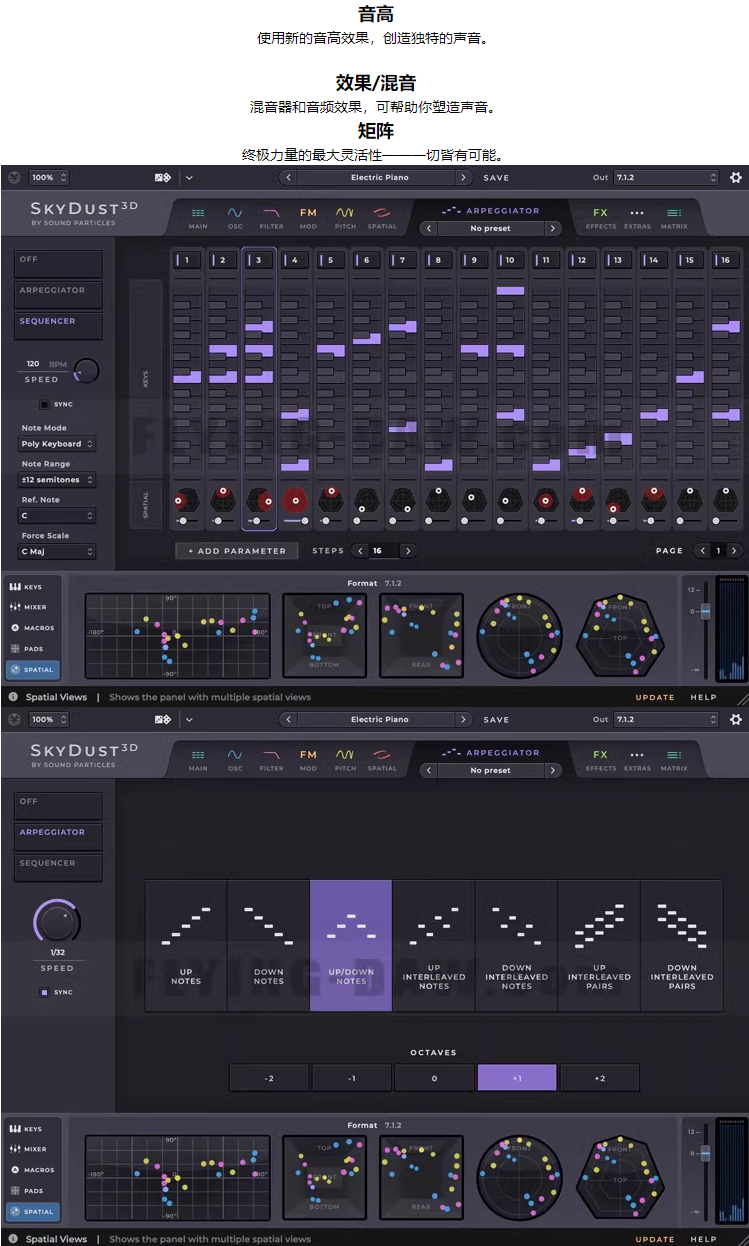749x1246 pixels.
Task: Select the KEYS row label in sequencer
Action: coord(146,379)
